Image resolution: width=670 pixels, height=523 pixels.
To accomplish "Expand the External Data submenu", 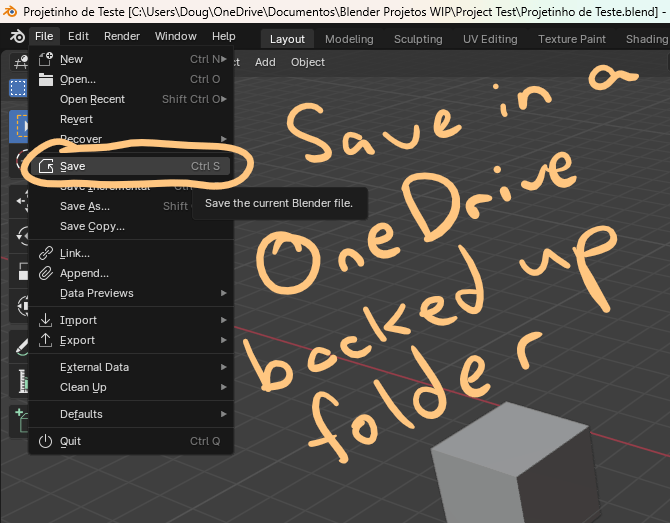I will [131, 367].
